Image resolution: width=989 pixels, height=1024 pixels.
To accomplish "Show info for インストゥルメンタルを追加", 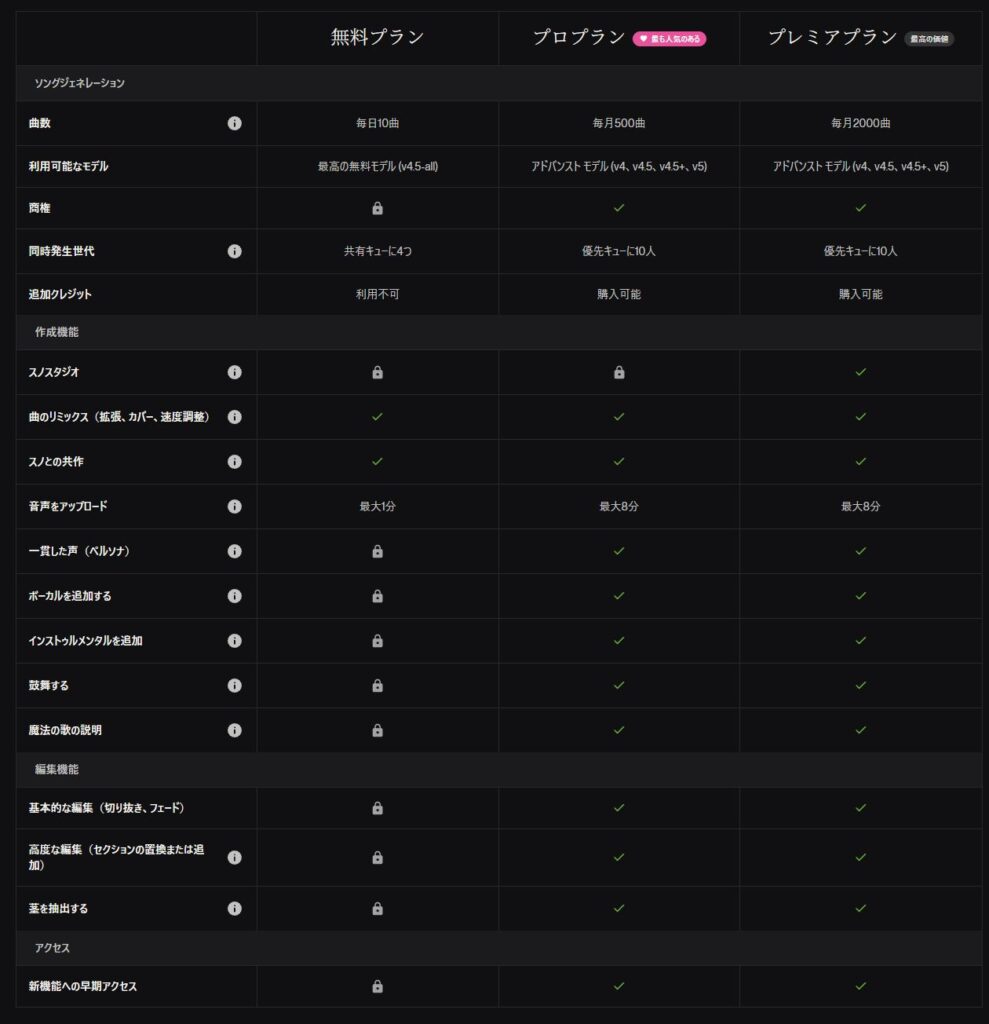I will (234, 640).
